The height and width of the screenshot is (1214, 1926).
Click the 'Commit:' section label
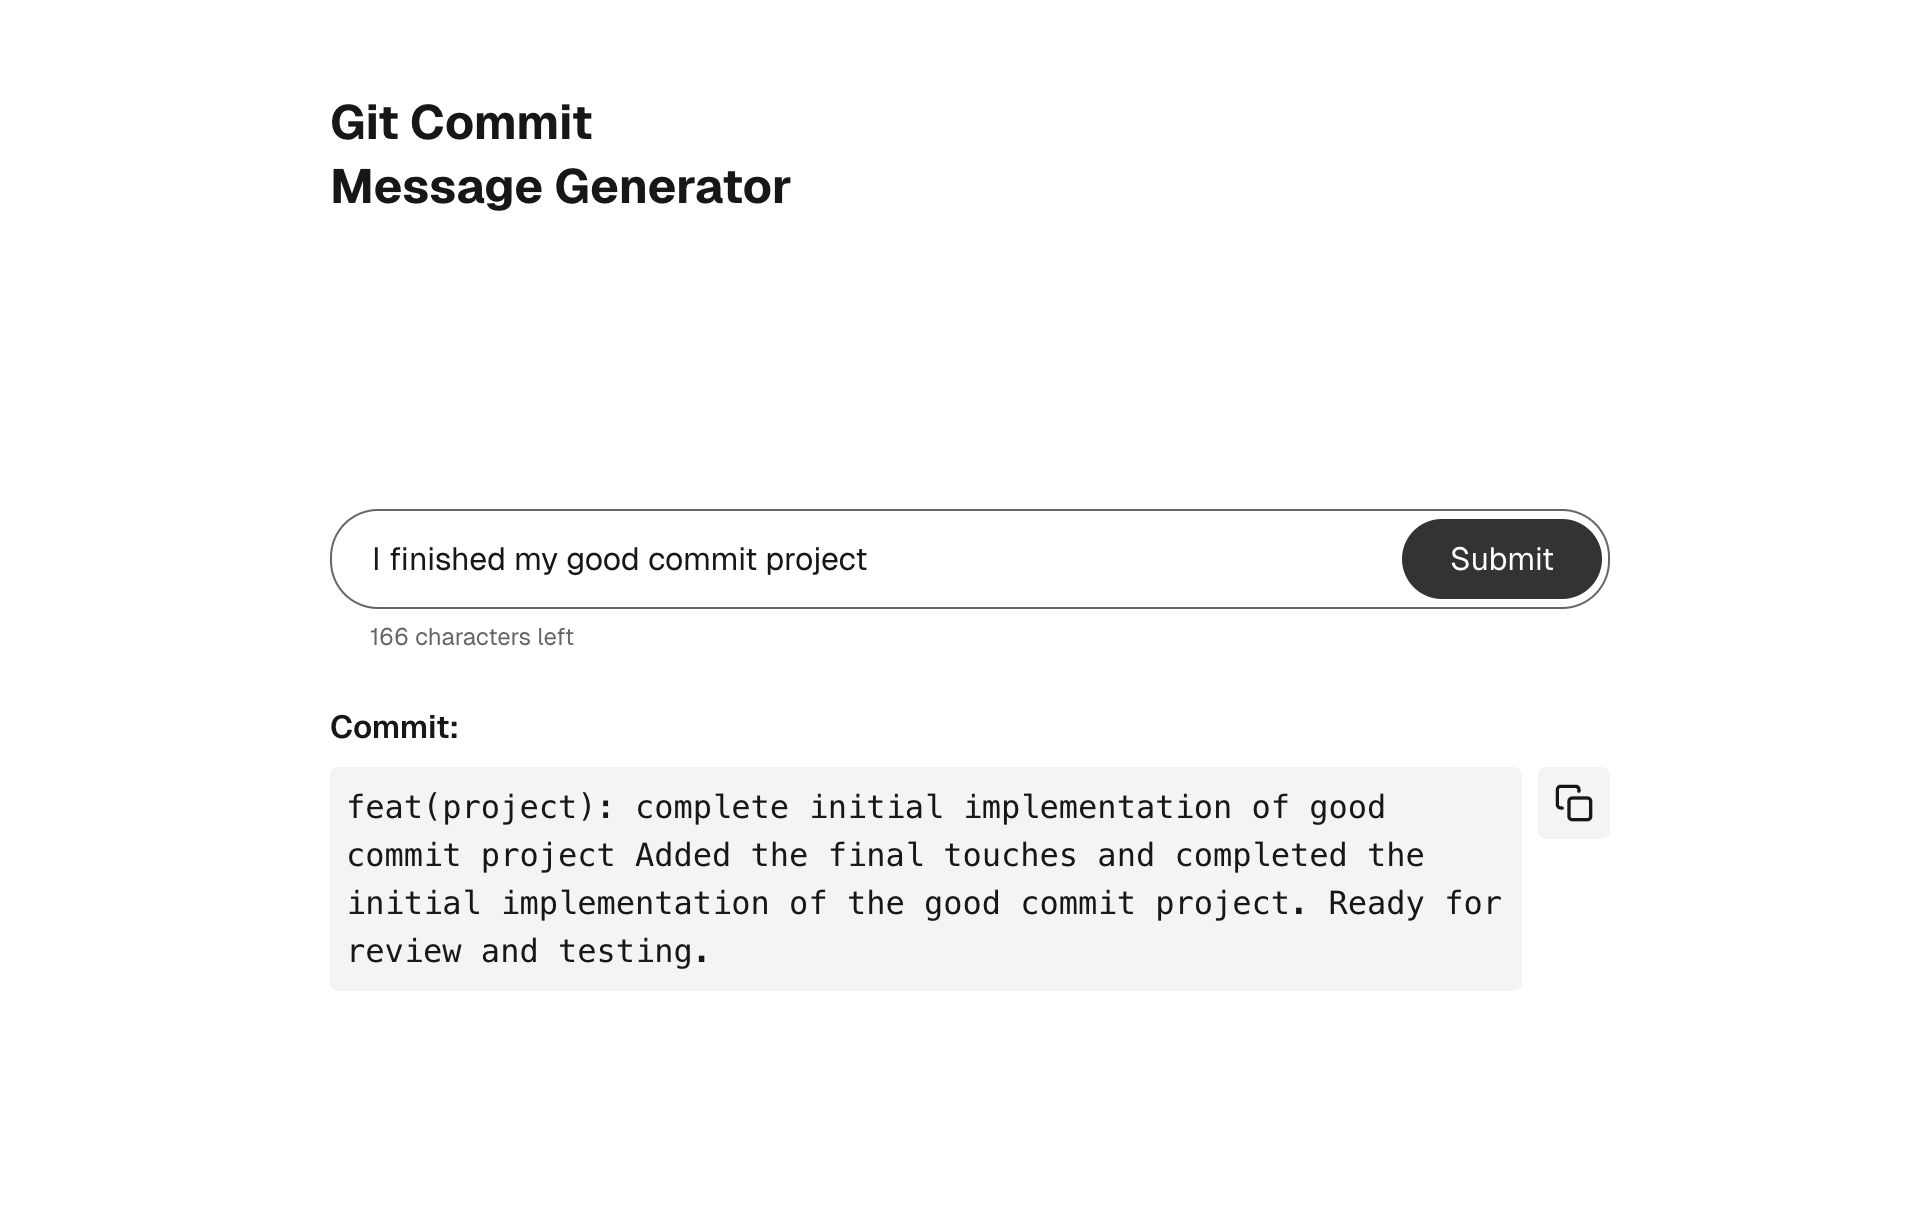tap(394, 727)
